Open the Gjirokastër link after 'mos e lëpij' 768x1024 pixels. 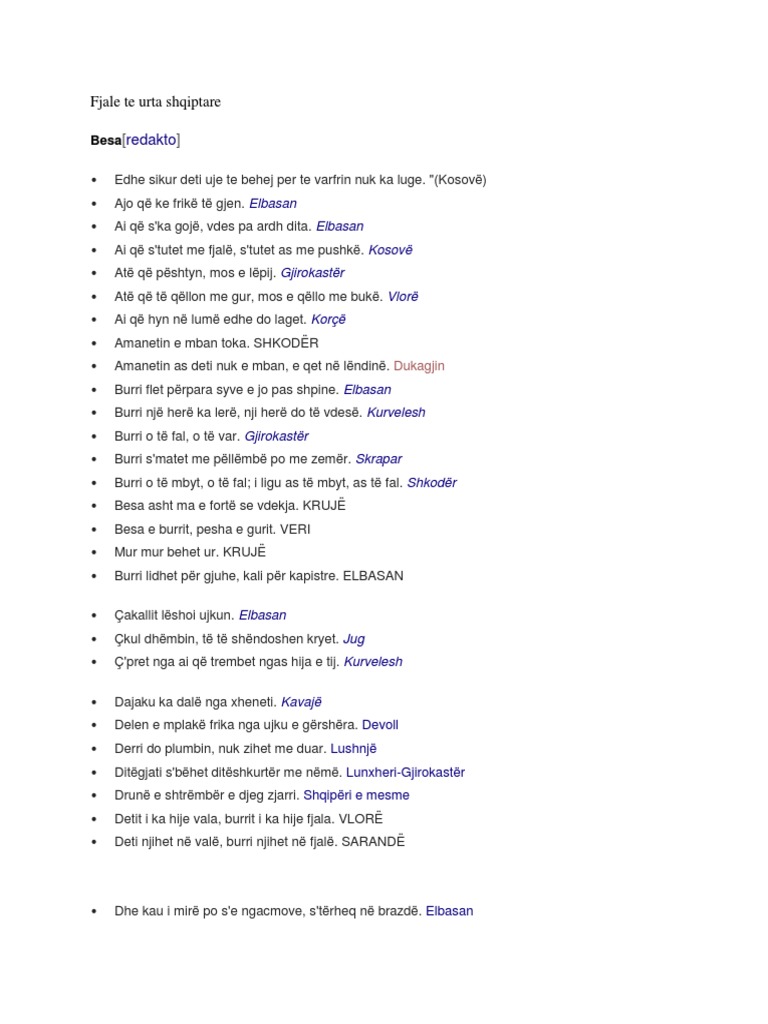pyautogui.click(x=312, y=273)
